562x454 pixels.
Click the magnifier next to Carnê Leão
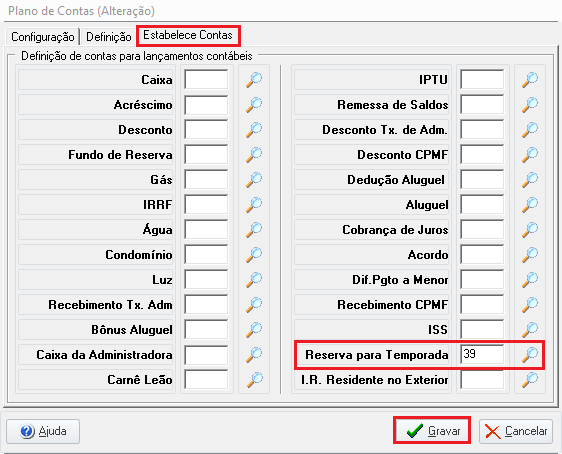(254, 379)
